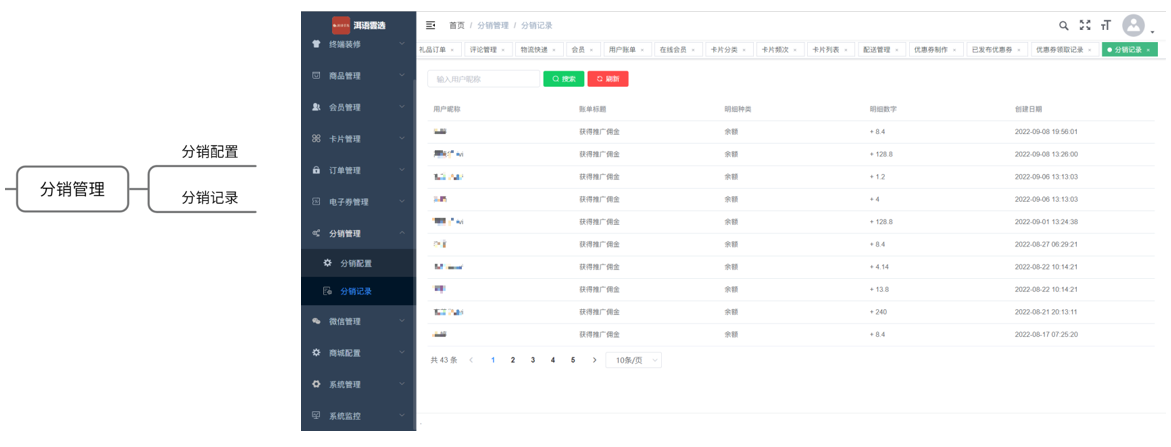This screenshot has height=447, width=1171.
Task: Click the shop icon beside 商品管理
Action: (316, 75)
